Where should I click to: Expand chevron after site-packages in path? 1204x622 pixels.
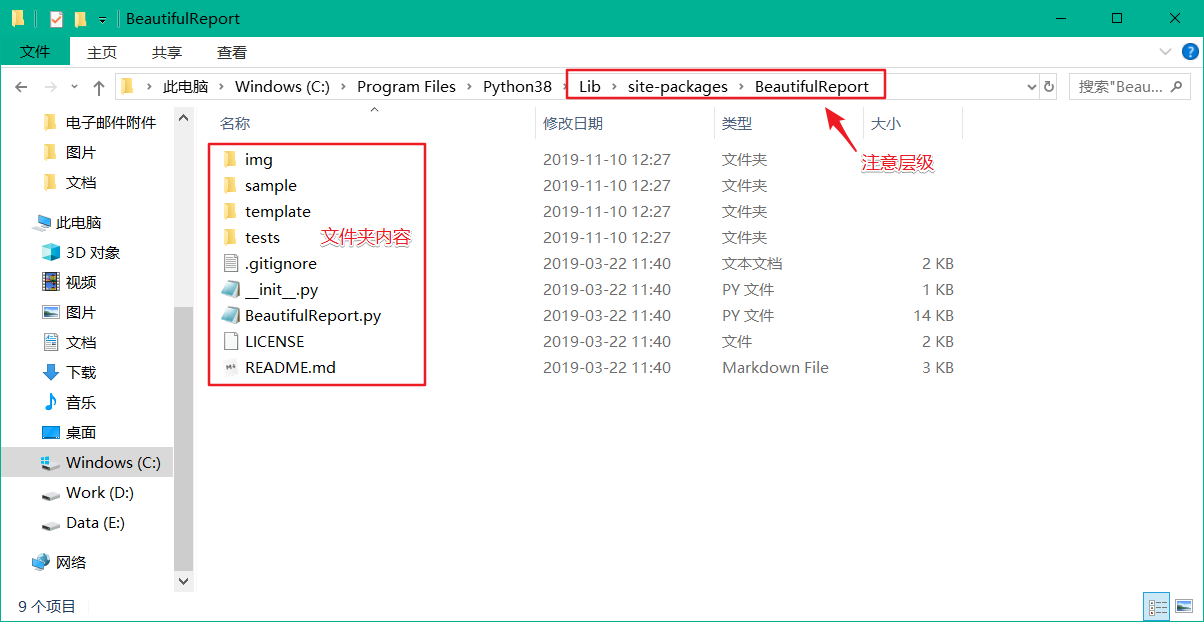point(742,87)
